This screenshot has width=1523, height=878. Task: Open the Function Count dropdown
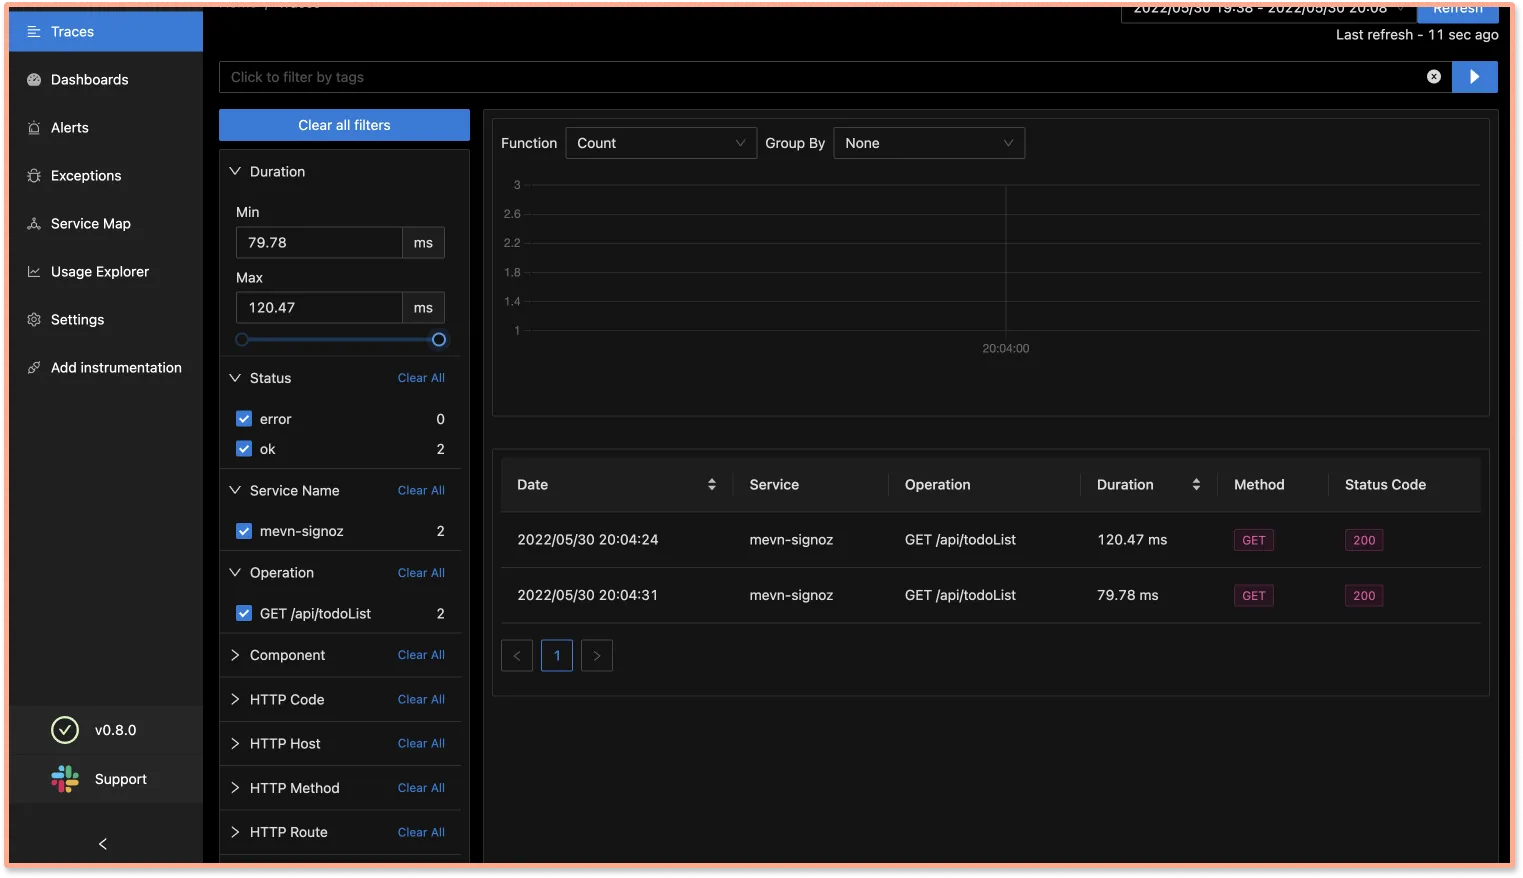(661, 143)
